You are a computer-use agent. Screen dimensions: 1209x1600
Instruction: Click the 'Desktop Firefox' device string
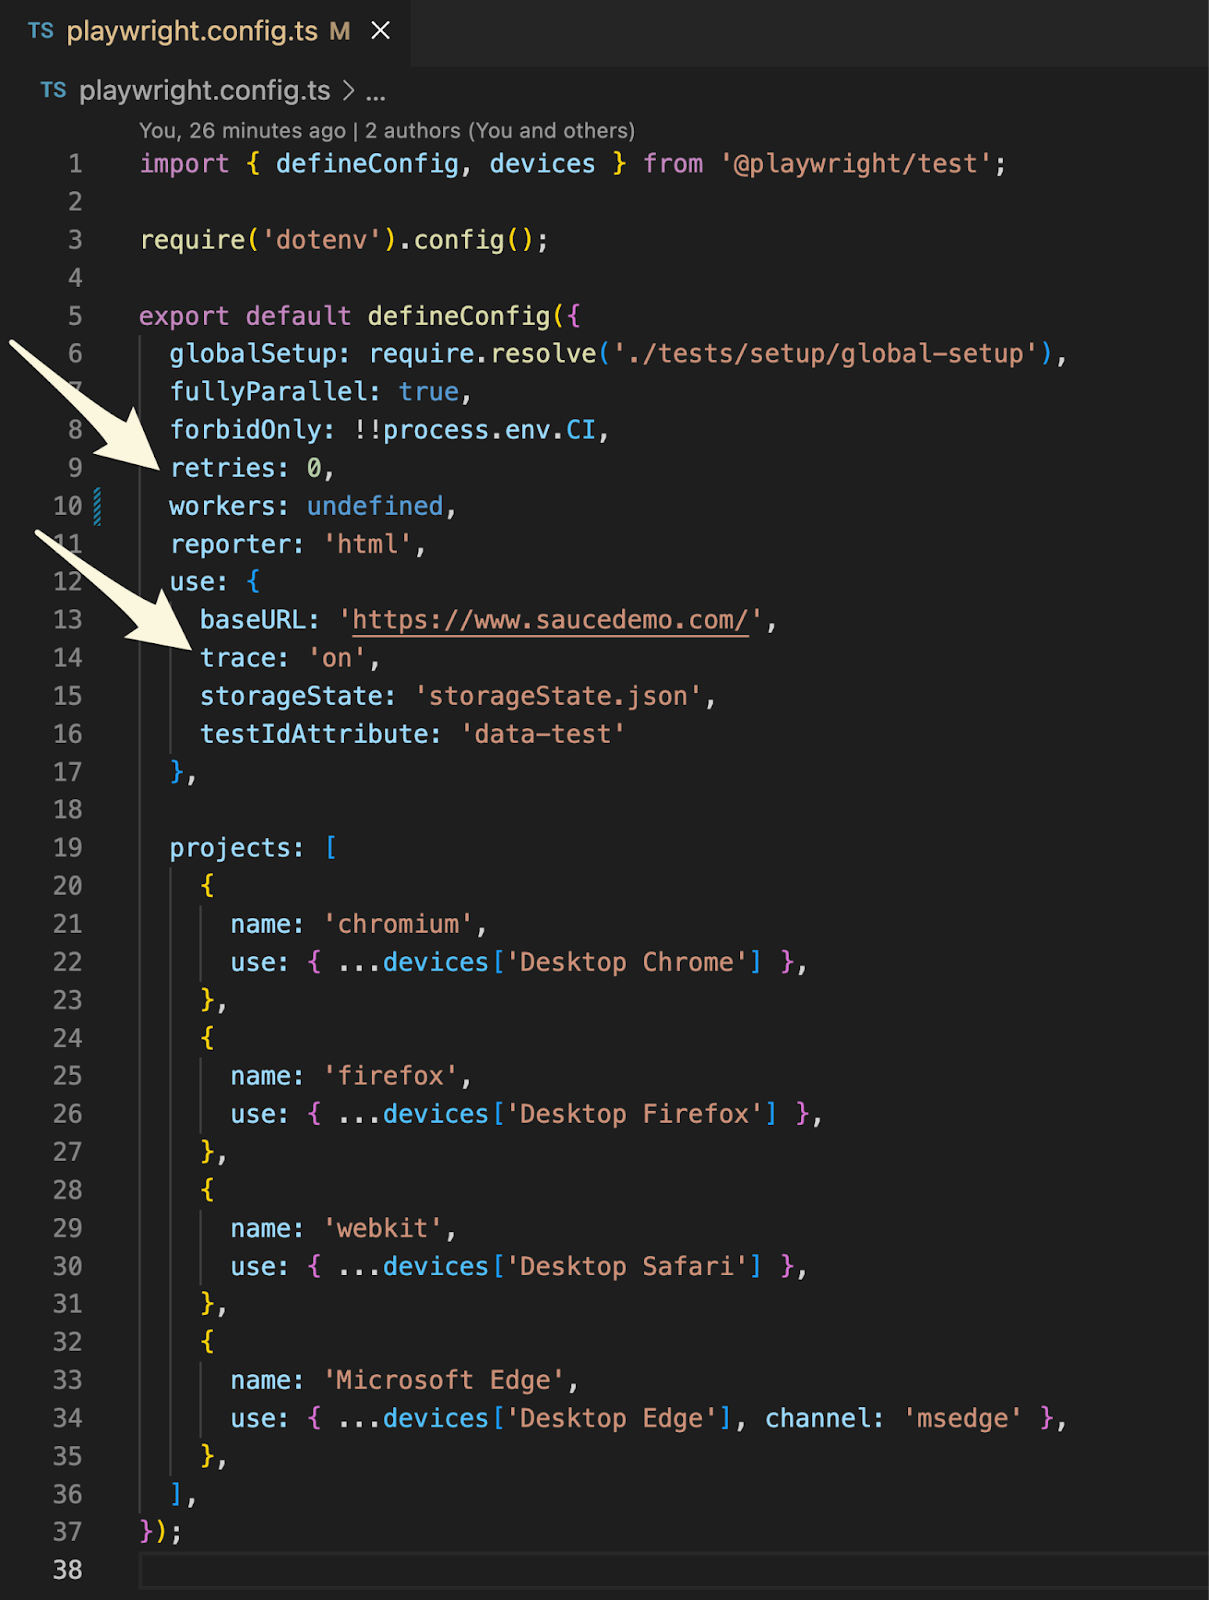[634, 1114]
